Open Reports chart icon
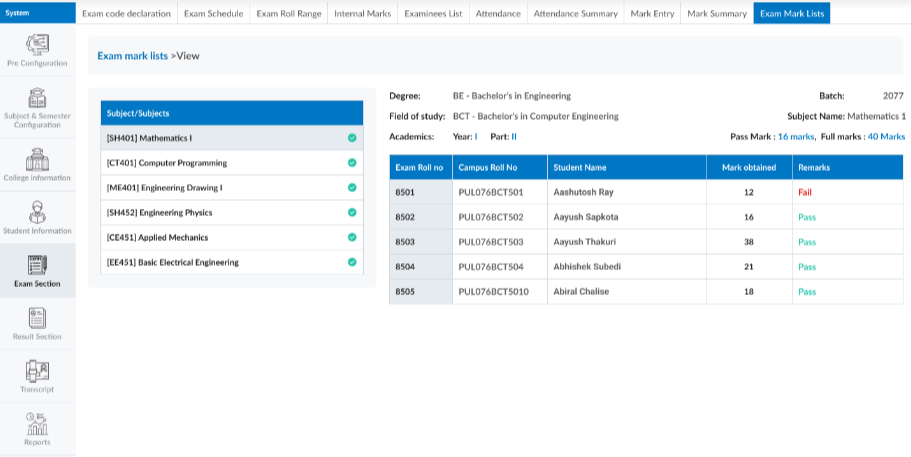911x457 pixels. click(37, 424)
